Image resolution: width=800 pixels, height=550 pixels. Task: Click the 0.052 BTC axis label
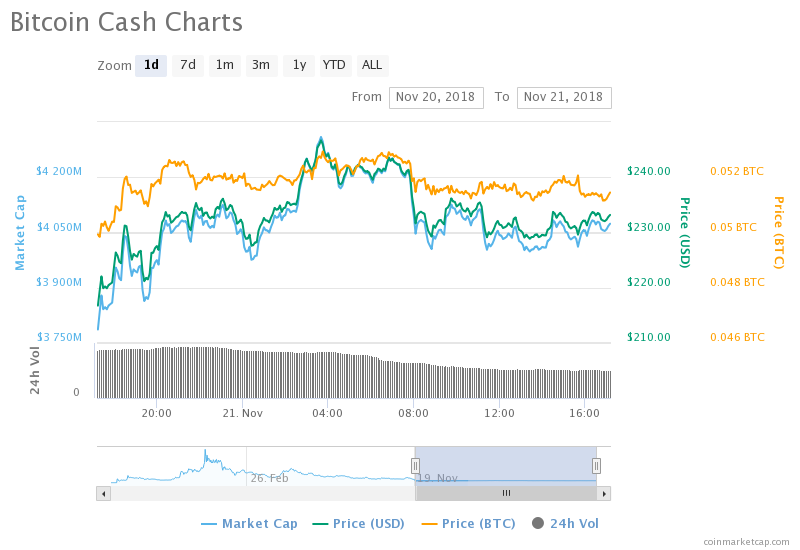tap(737, 171)
